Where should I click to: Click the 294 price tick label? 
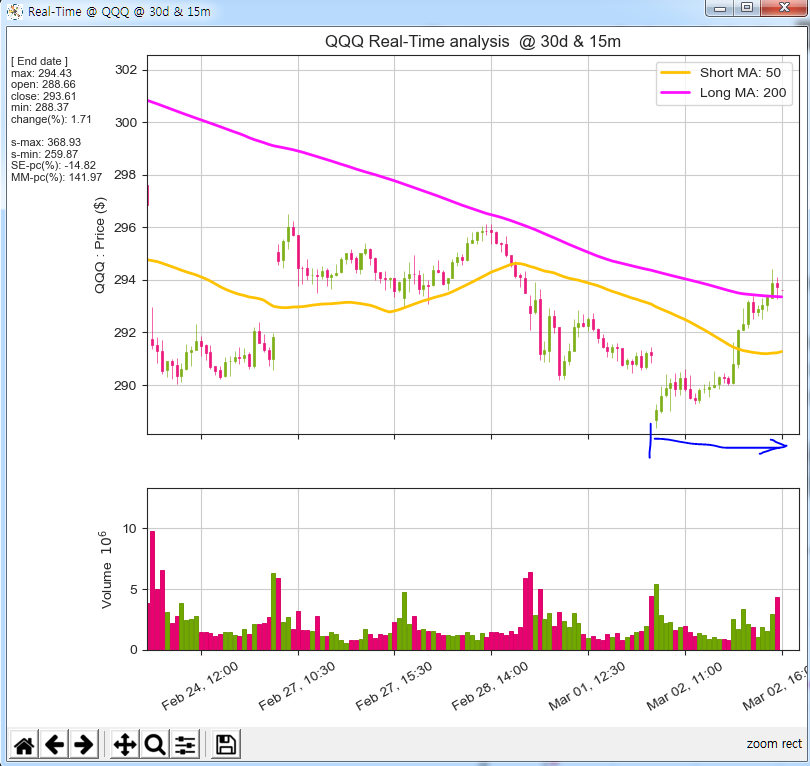126,280
